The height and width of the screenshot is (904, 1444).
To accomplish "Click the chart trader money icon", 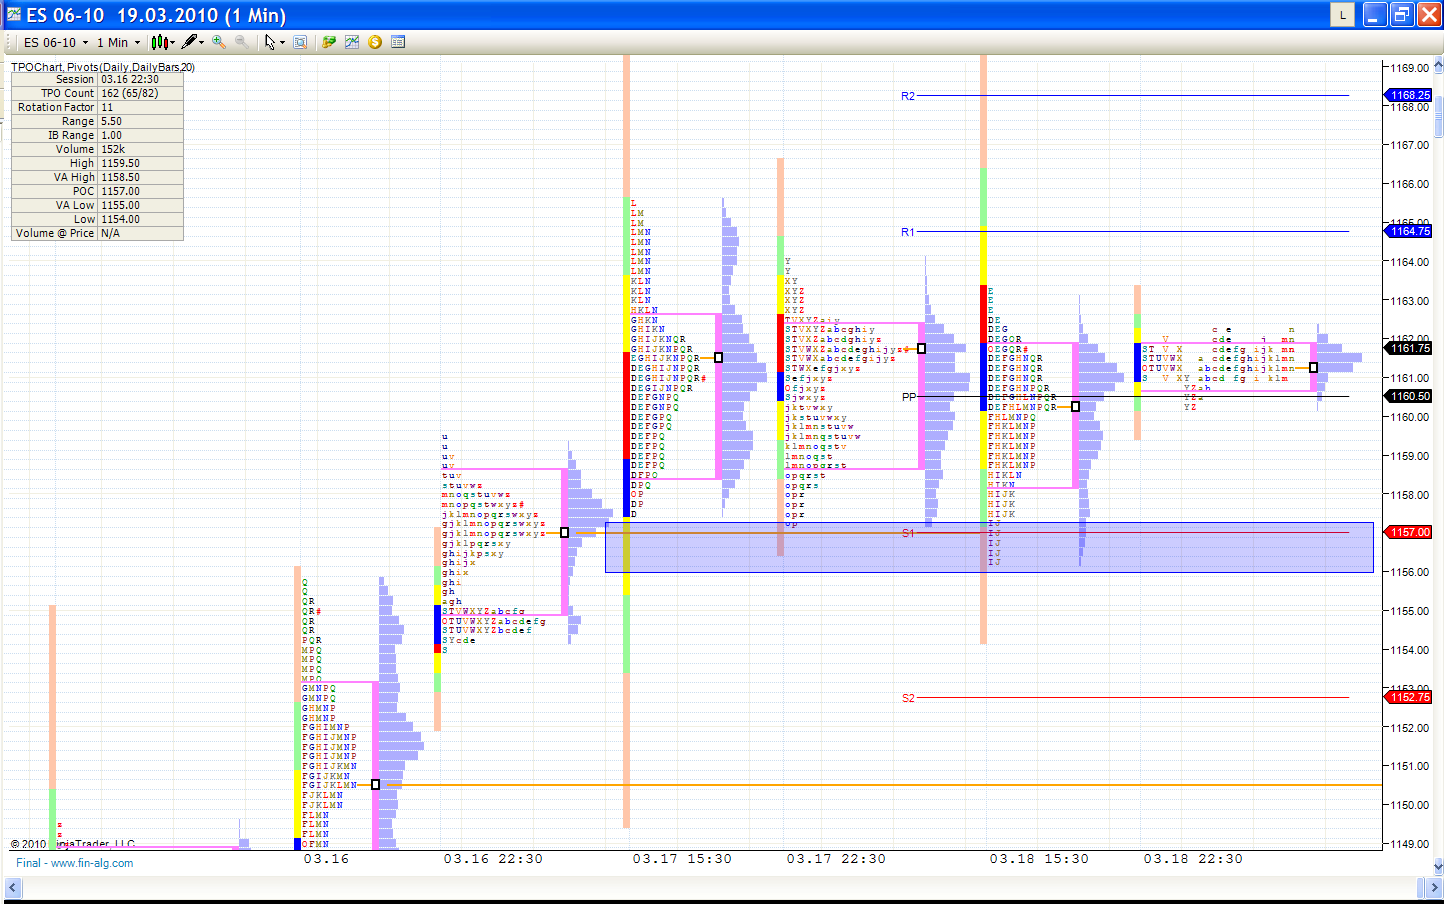I will point(329,42).
